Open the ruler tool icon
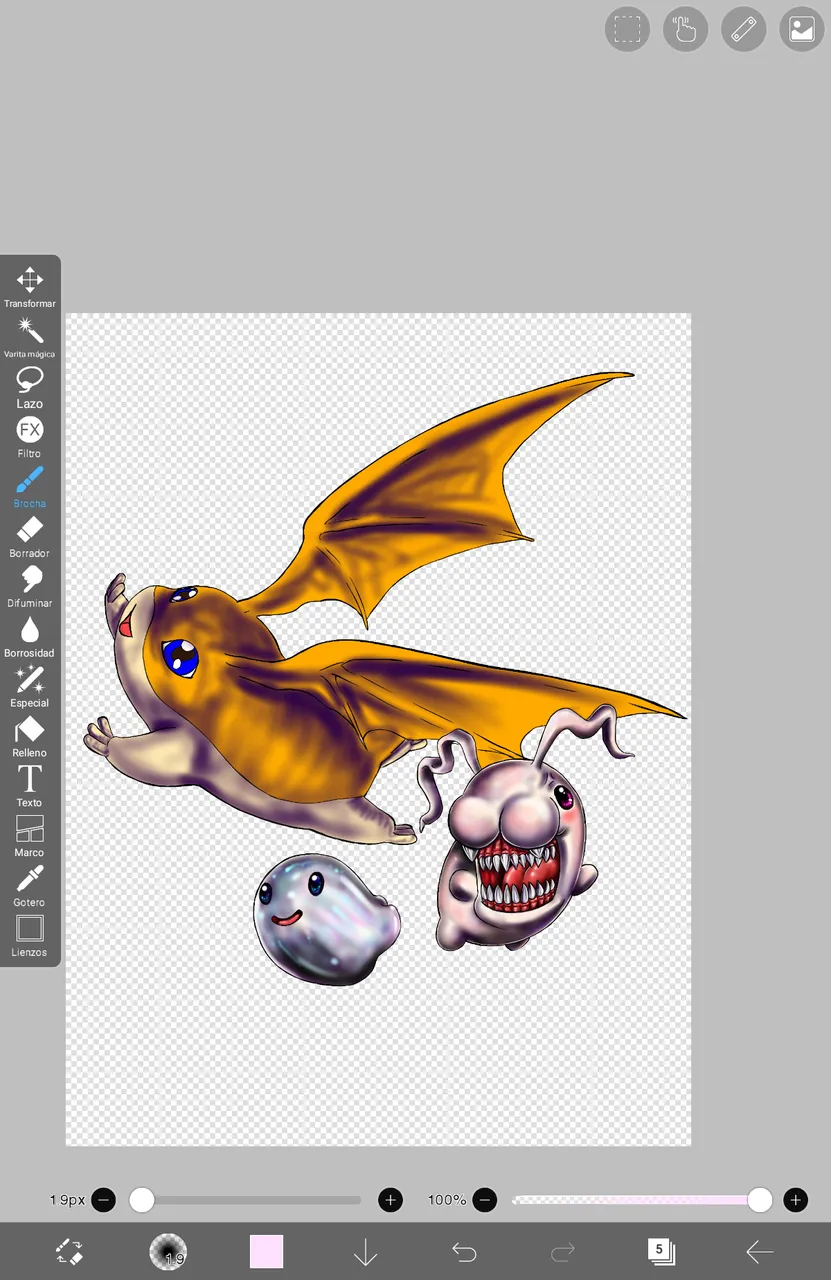This screenshot has width=831, height=1280. click(743, 29)
